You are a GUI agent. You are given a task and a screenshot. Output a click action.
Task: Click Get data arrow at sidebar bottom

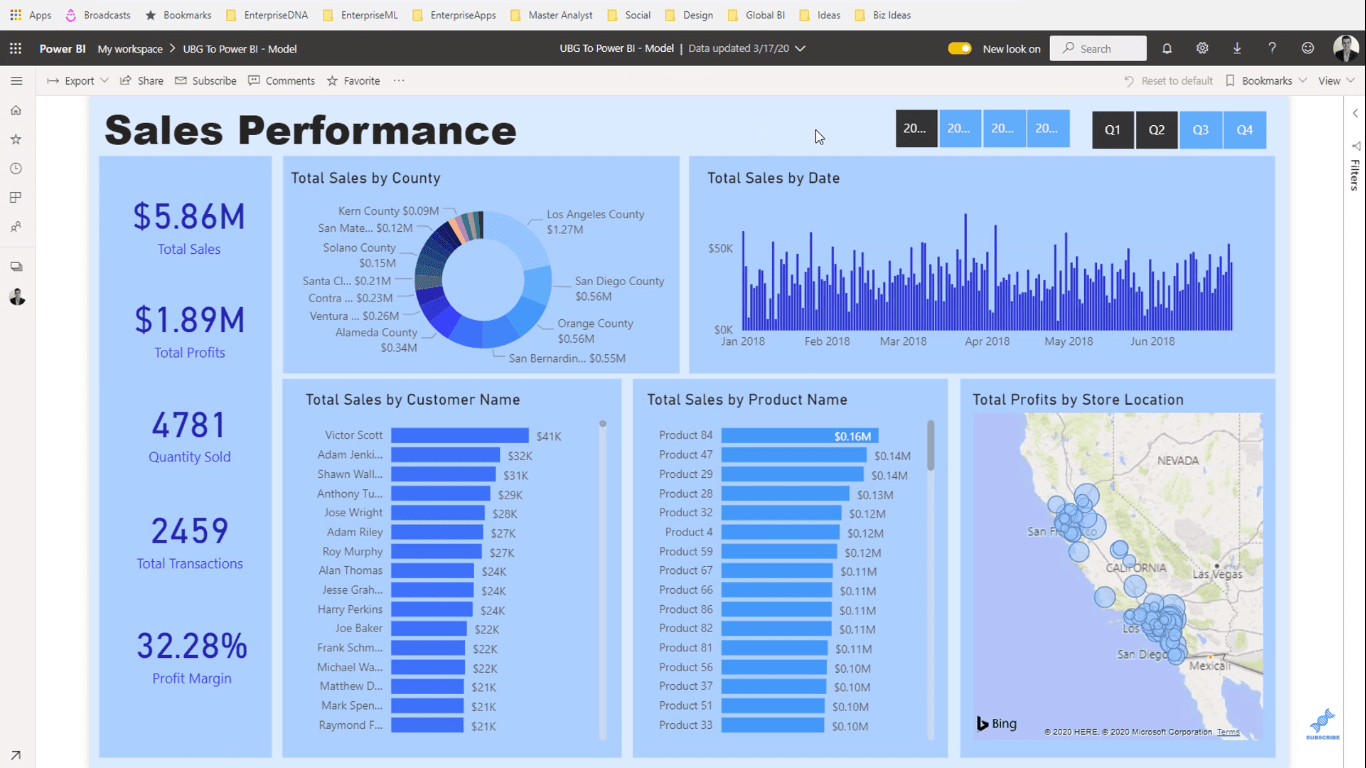point(16,756)
